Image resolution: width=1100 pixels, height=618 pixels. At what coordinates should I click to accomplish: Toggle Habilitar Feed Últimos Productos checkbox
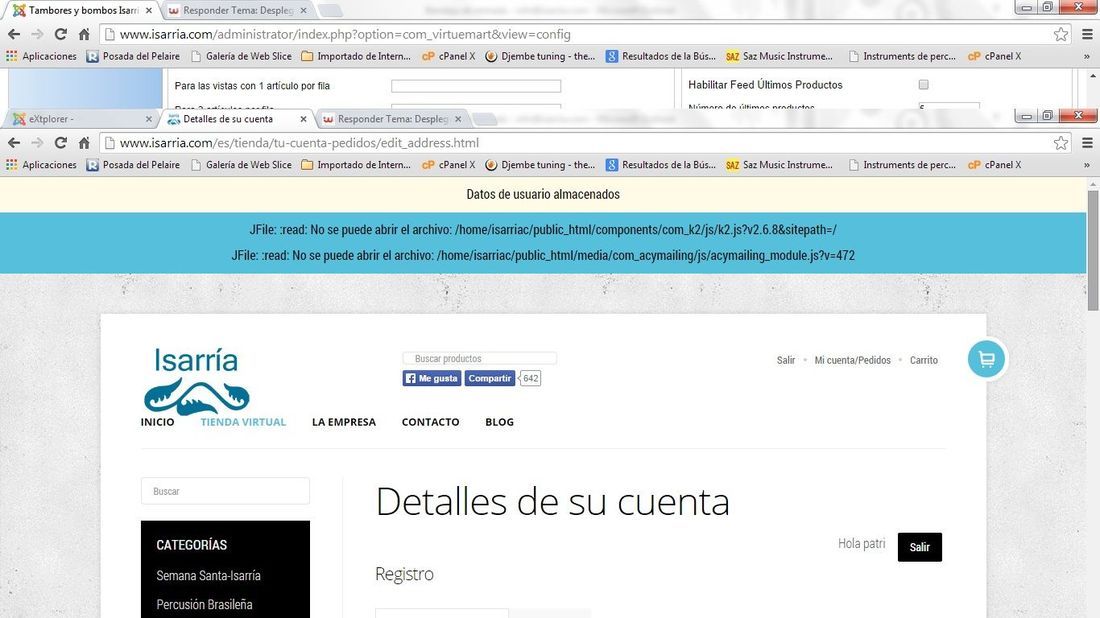point(923,85)
